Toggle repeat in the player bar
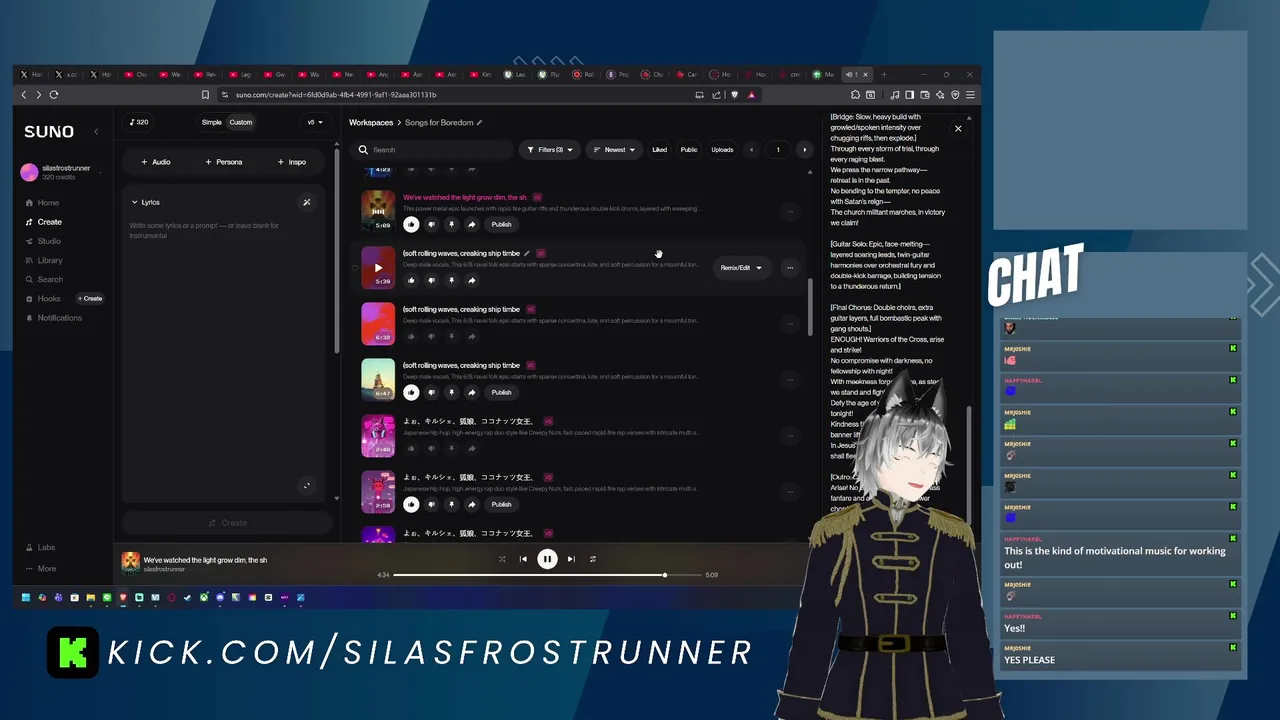Screen dimensions: 1280x720 pyautogui.click(x=593, y=559)
